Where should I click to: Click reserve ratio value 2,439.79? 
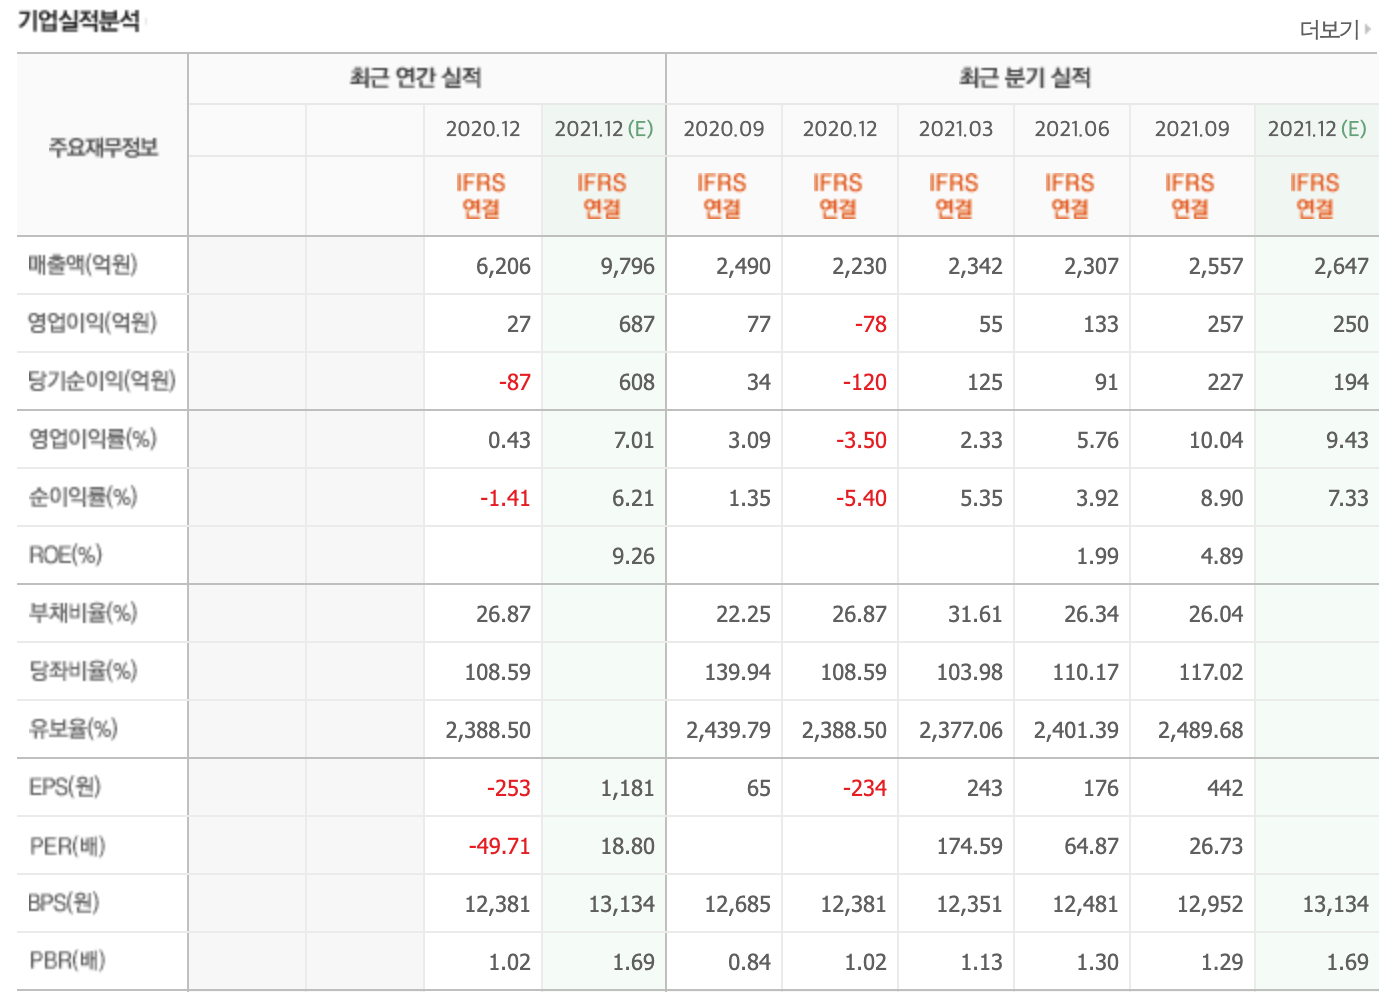click(x=728, y=731)
